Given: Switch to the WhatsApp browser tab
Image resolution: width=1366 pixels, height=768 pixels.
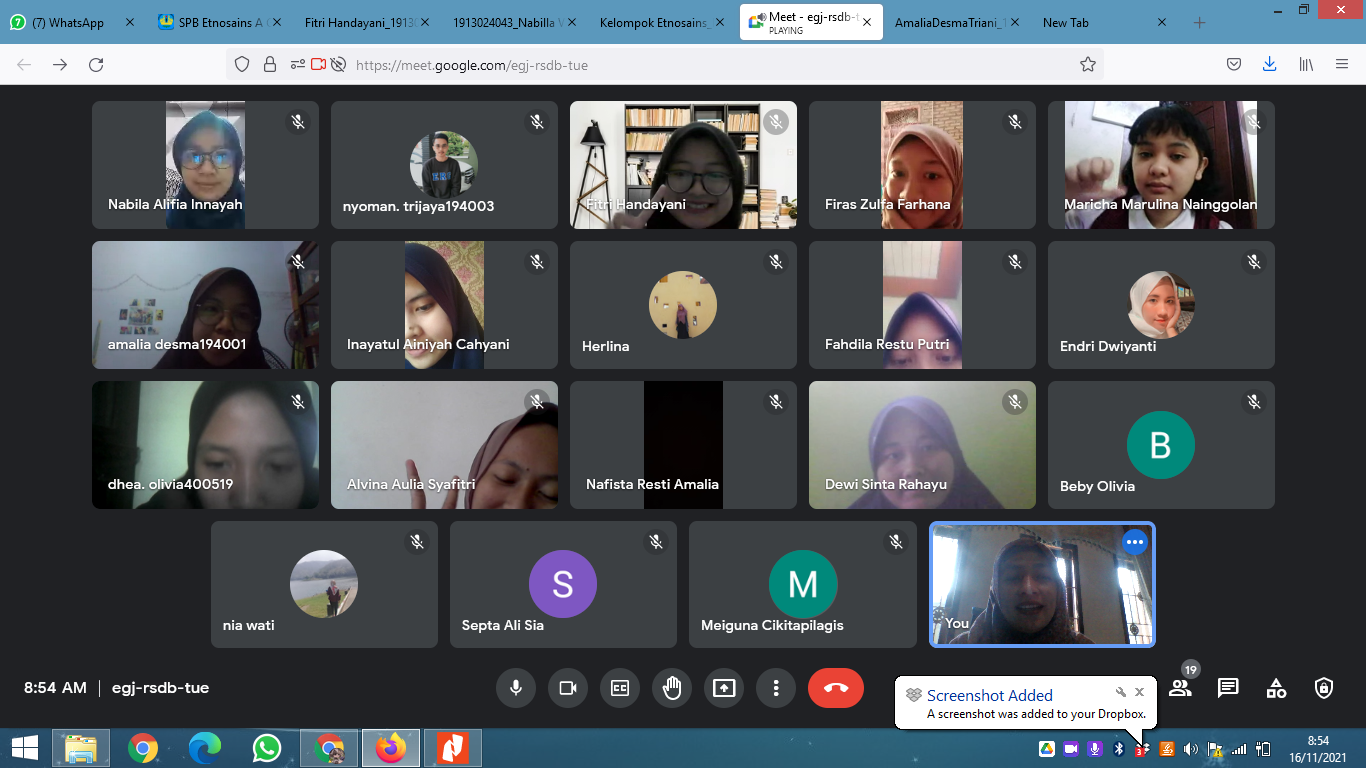Looking at the screenshot, I should 68,23.
